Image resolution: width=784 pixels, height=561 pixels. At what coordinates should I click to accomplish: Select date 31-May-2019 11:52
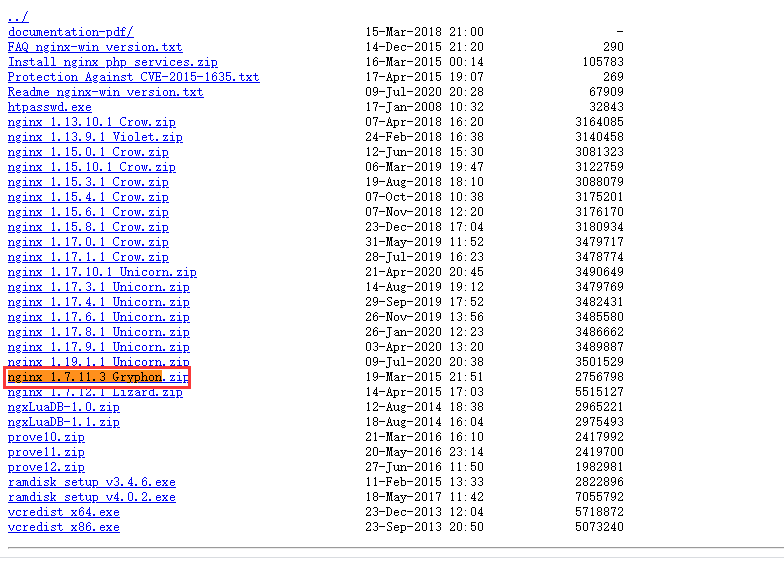point(424,242)
